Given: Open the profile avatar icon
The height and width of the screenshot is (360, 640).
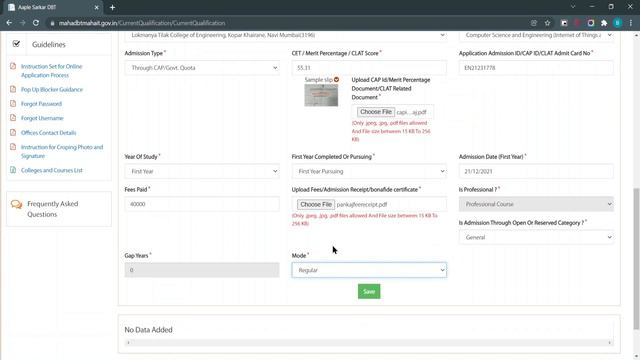Looking at the screenshot, I should point(618,23).
